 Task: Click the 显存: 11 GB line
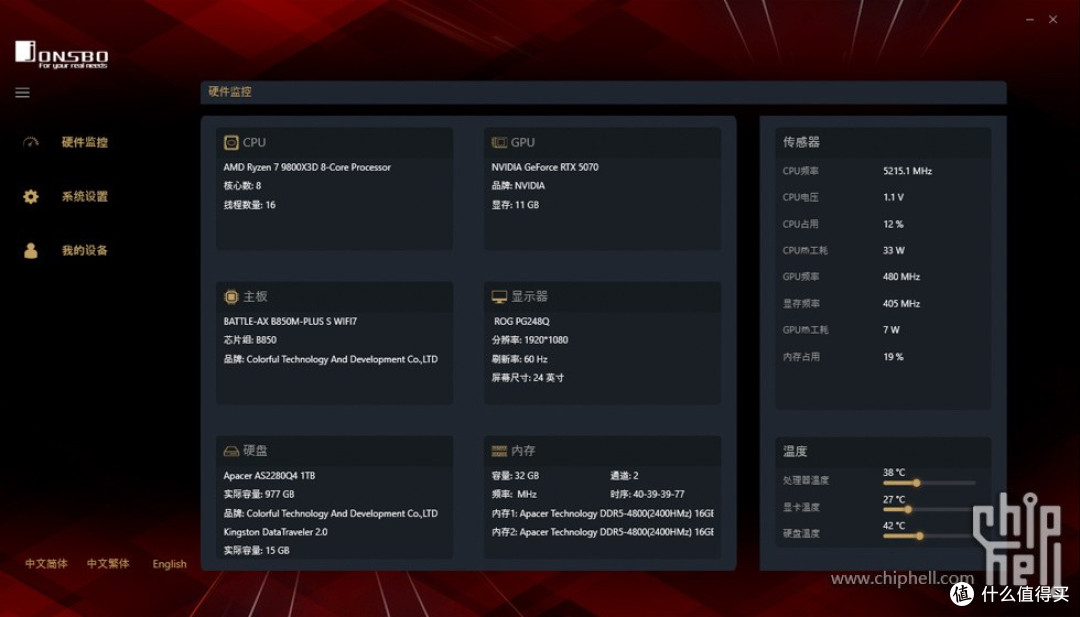tap(515, 205)
